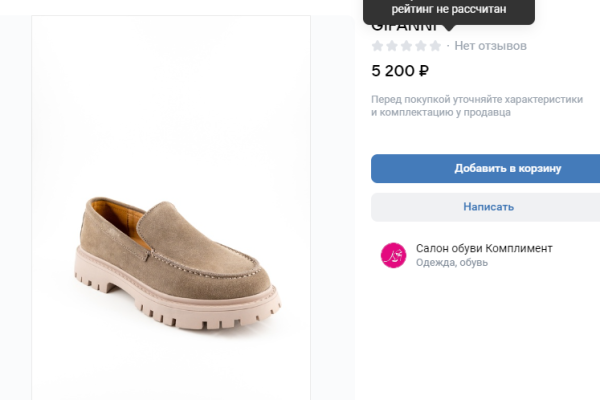Click the 5 200 ₽ price
This screenshot has height=400, width=600.
pos(400,71)
